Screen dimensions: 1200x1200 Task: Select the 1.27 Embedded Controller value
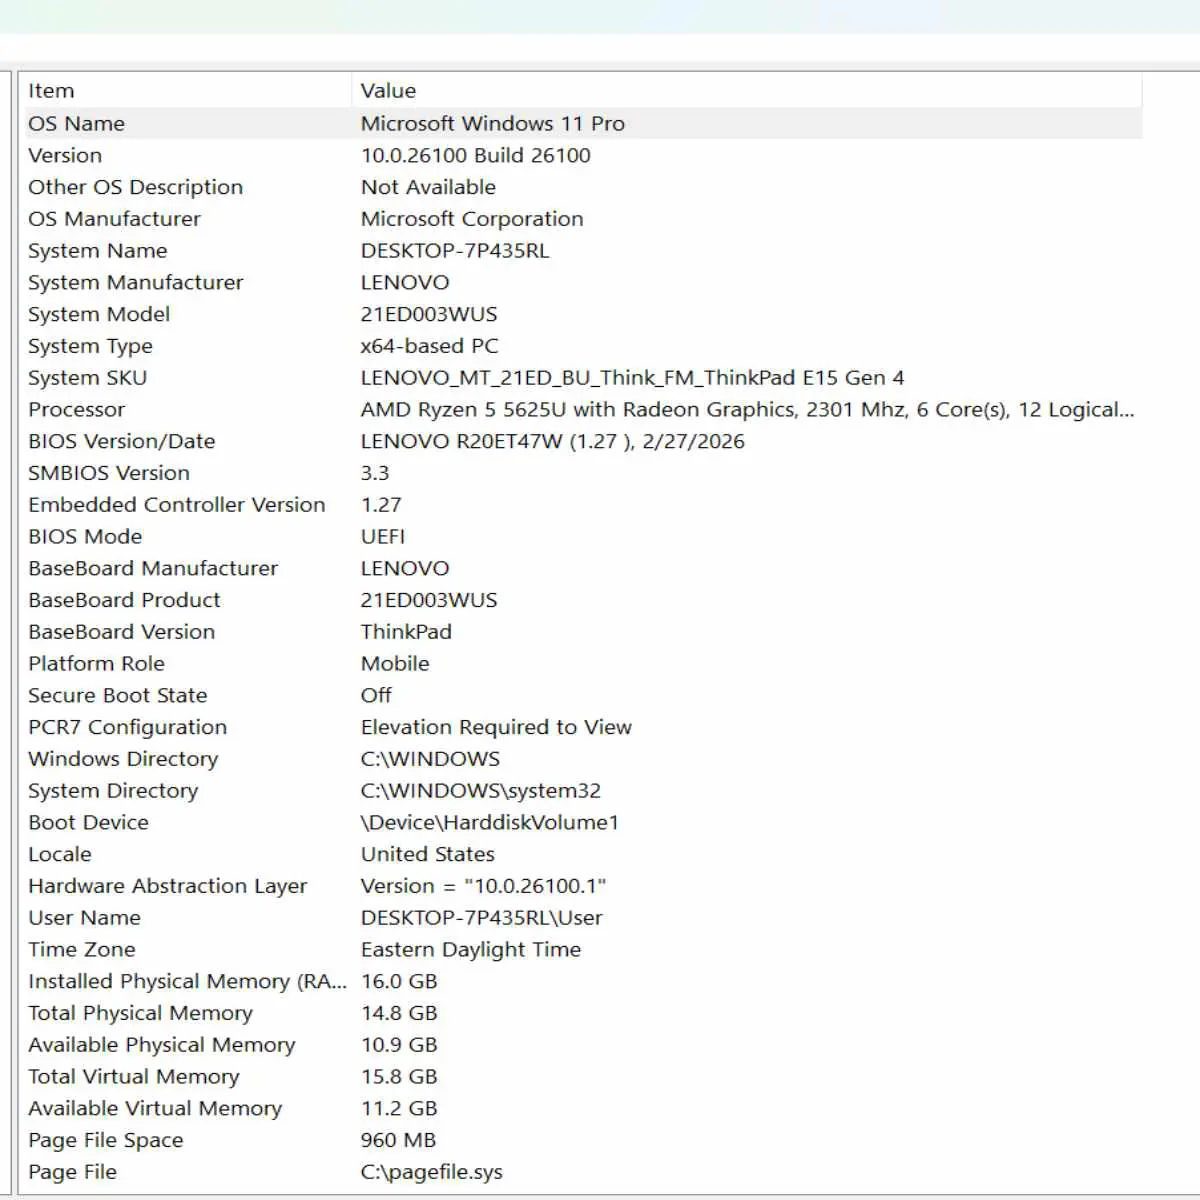tap(381, 505)
